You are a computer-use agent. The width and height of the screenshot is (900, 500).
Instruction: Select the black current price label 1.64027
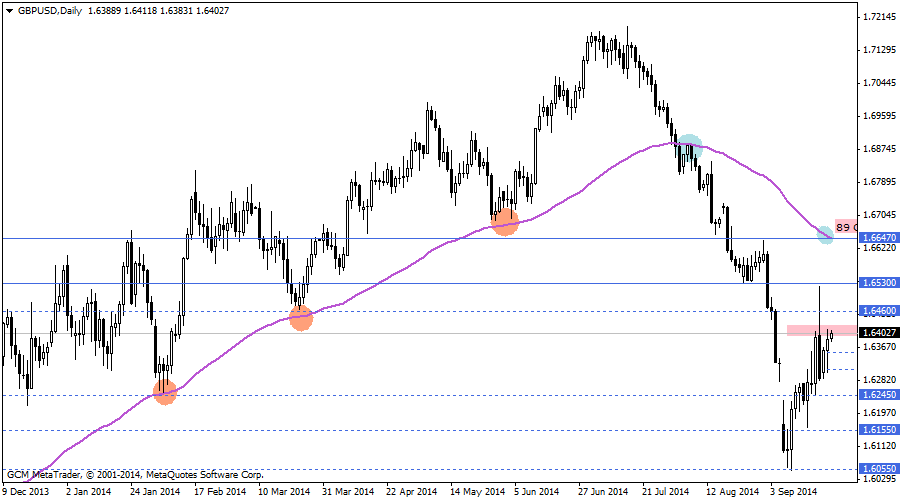pos(878,333)
